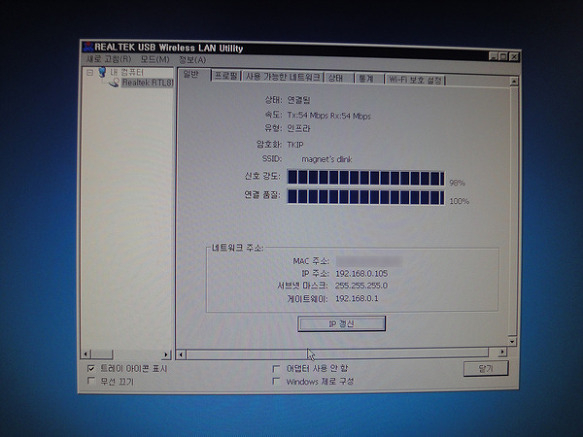The height and width of the screenshot is (437, 583).
Task: Open the 새로 고침(R) menu
Action: (x=109, y=59)
